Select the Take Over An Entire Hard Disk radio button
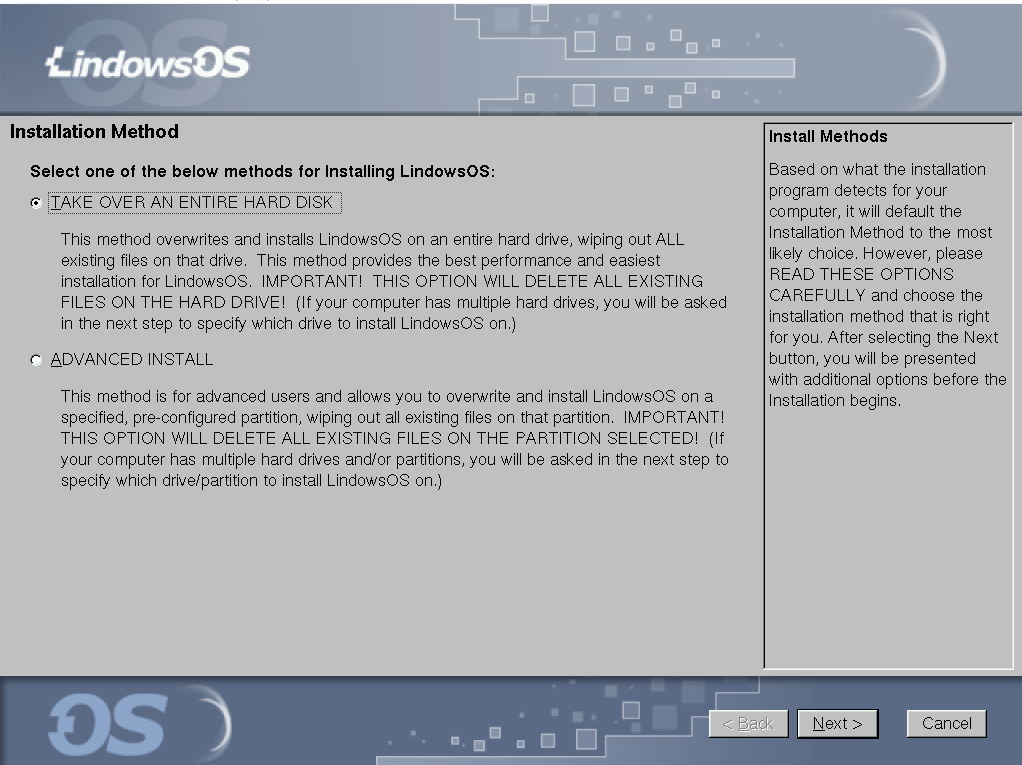Image resolution: width=1022 pixels, height=765 pixels. click(x=36, y=203)
